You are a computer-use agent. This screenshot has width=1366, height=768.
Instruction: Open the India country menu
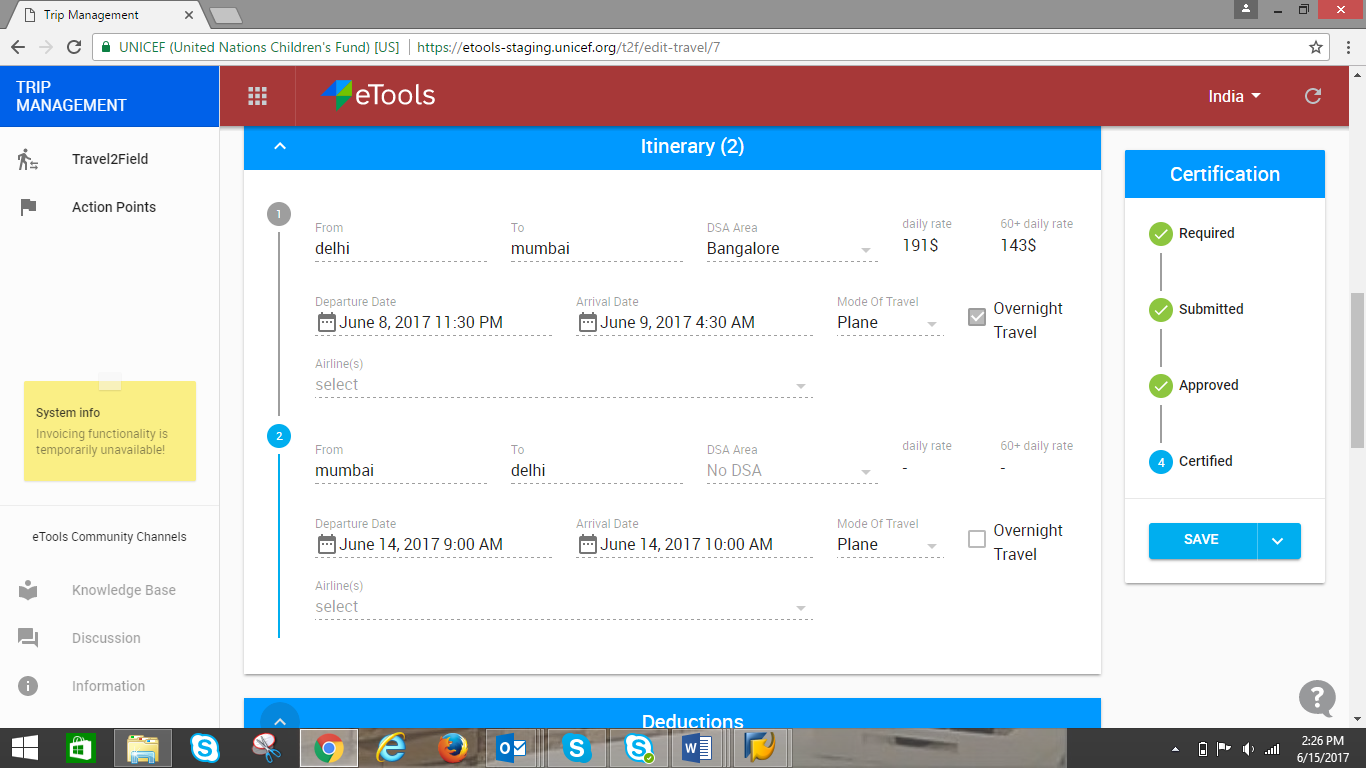[x=1234, y=96]
